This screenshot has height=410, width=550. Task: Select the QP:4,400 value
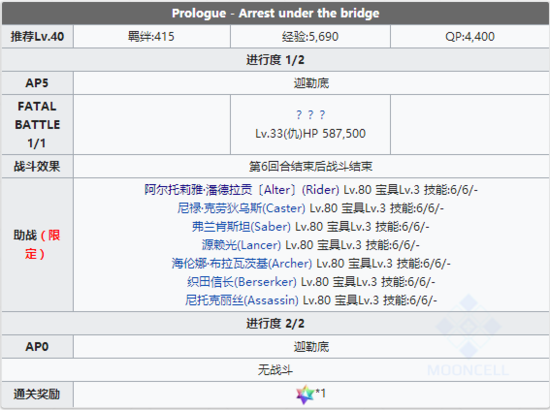pyautogui.click(x=470, y=36)
